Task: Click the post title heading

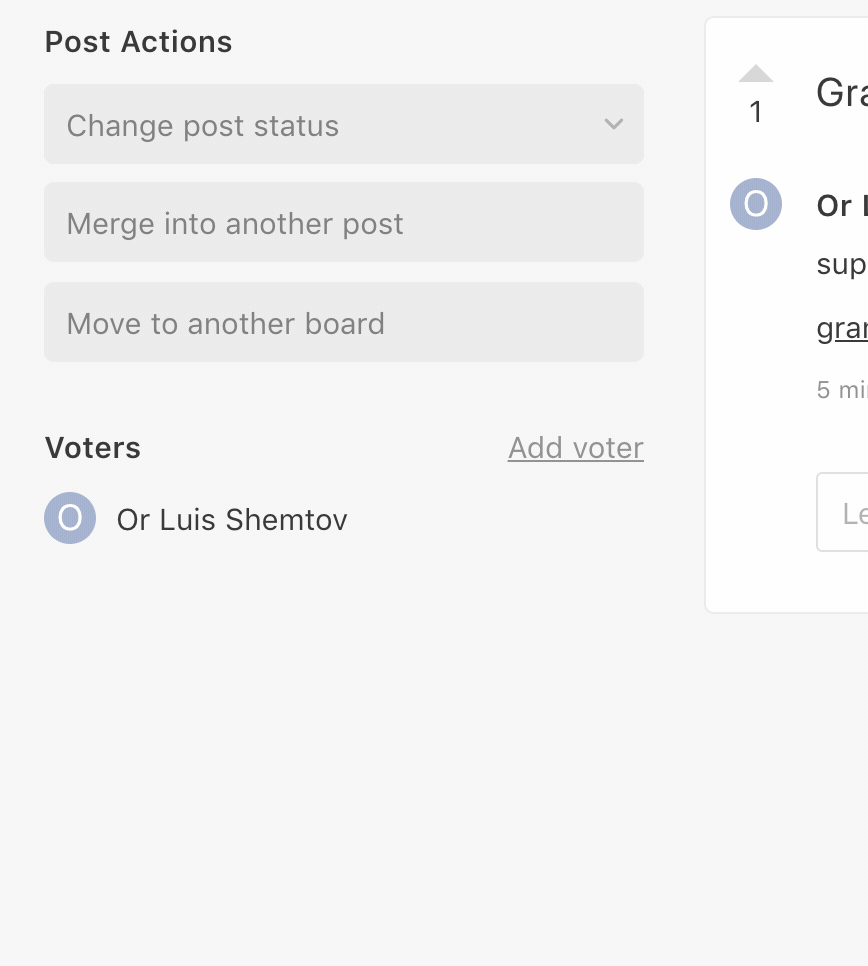Action: pyautogui.click(x=842, y=92)
